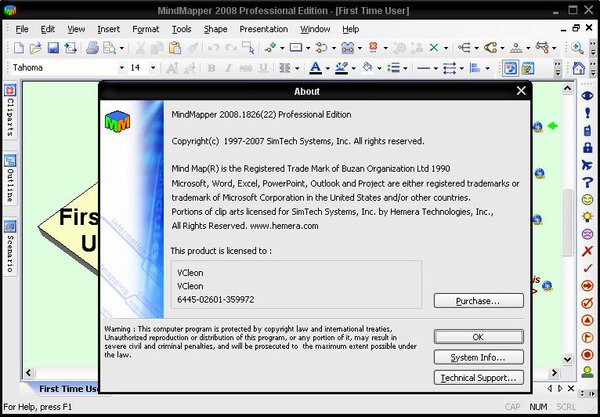Open the font size 14 dropdown
Screen dimensions: 600x417
point(153,68)
